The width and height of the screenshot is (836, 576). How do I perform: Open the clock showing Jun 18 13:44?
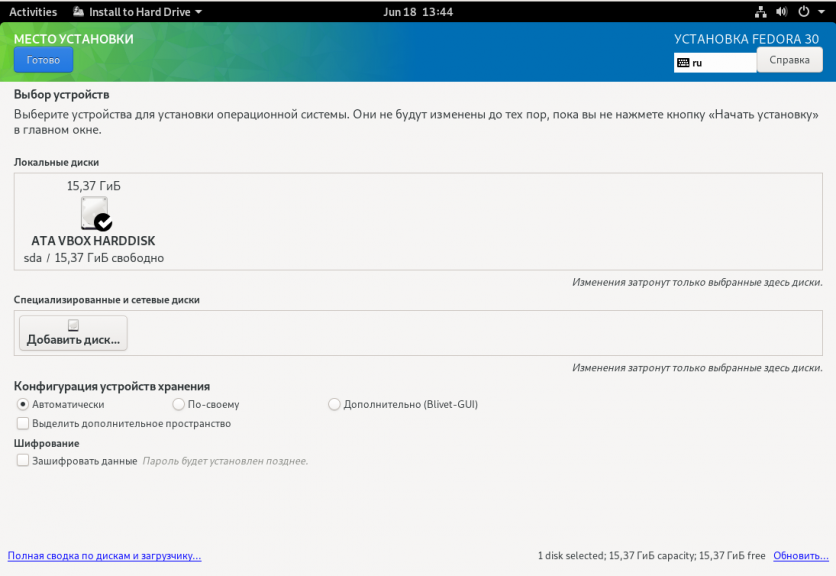(418, 12)
